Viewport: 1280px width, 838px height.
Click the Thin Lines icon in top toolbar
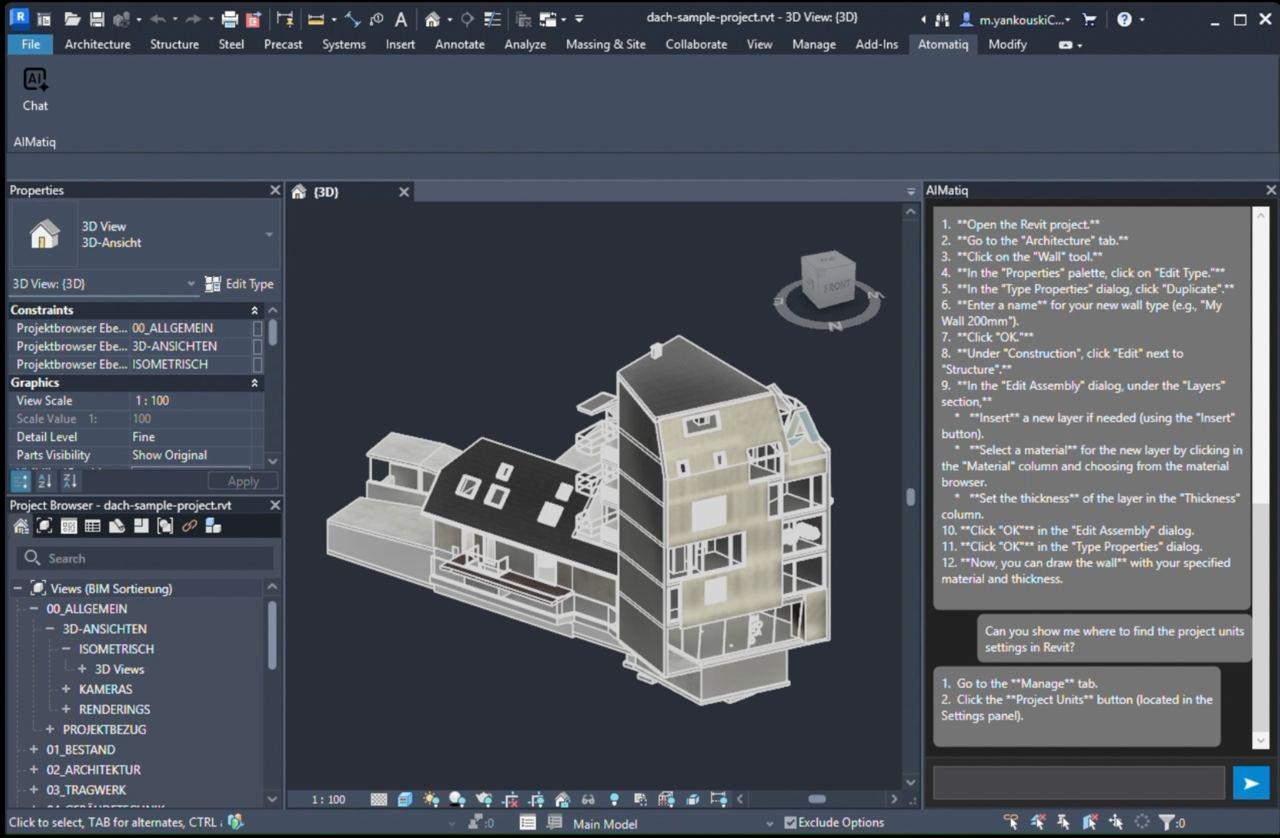coord(492,19)
